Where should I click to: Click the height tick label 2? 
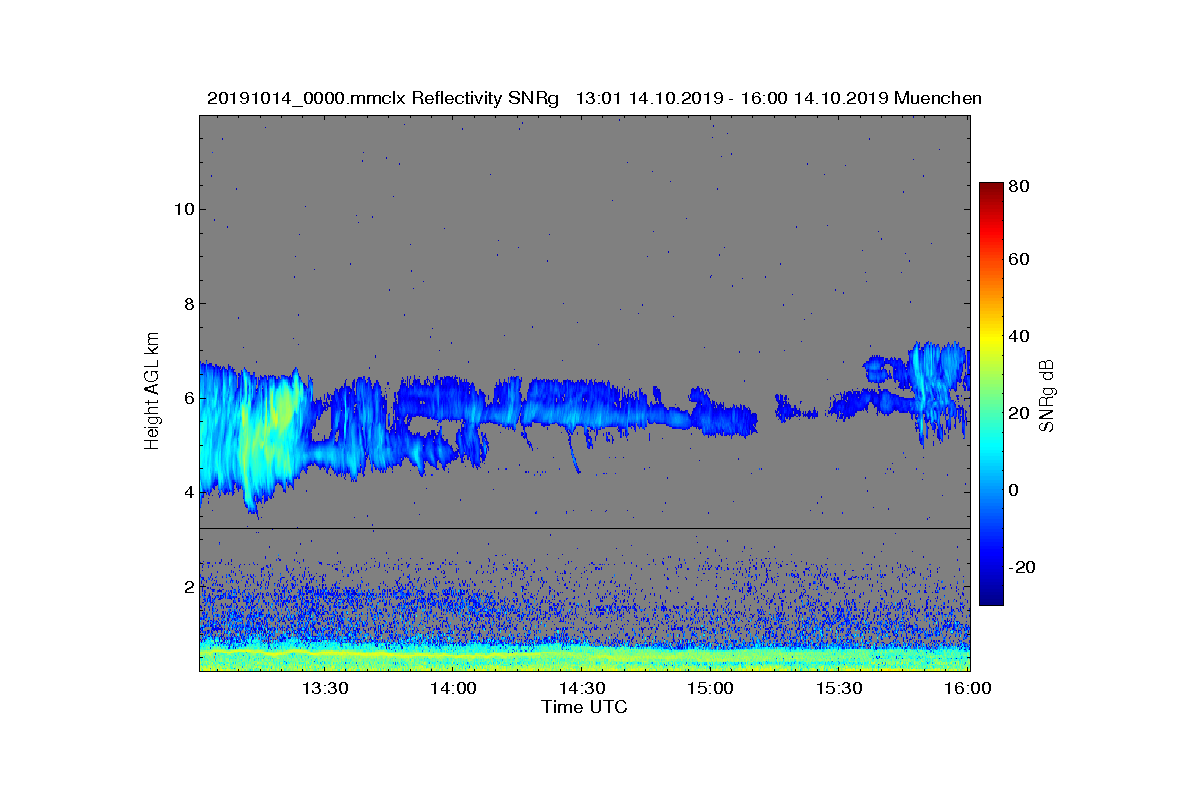click(187, 586)
